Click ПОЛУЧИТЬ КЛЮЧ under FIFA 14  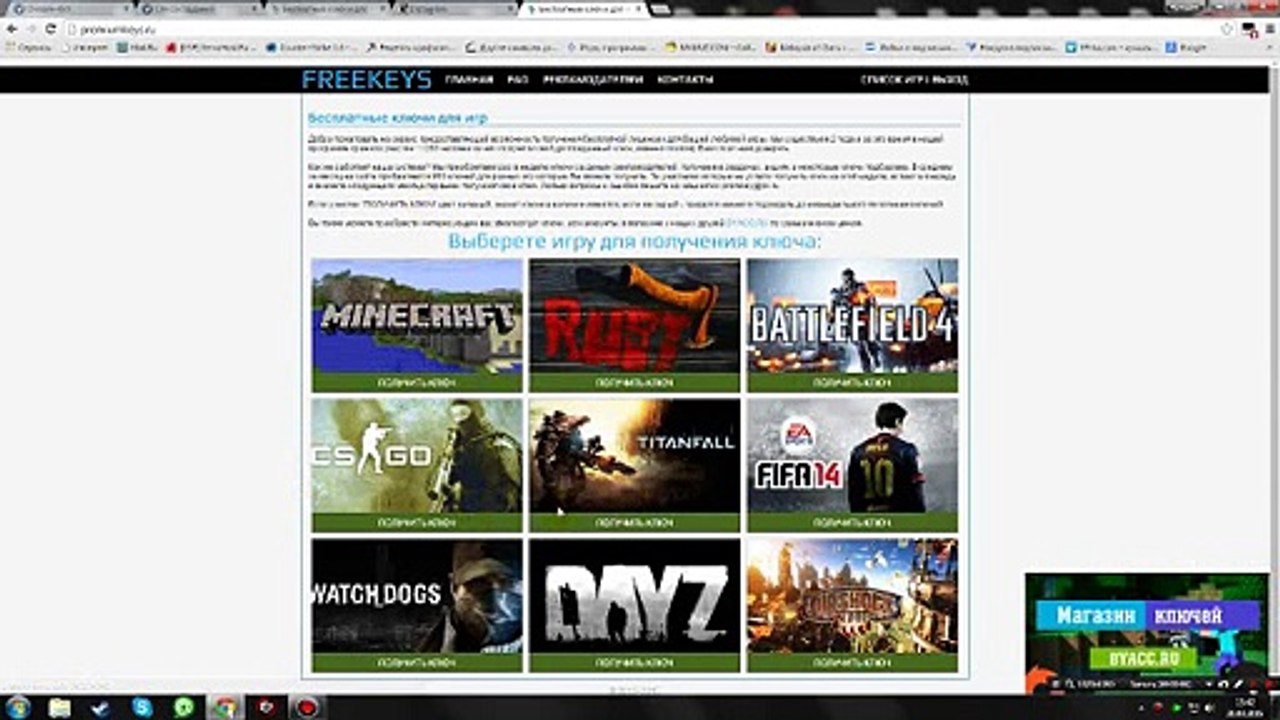click(x=853, y=522)
